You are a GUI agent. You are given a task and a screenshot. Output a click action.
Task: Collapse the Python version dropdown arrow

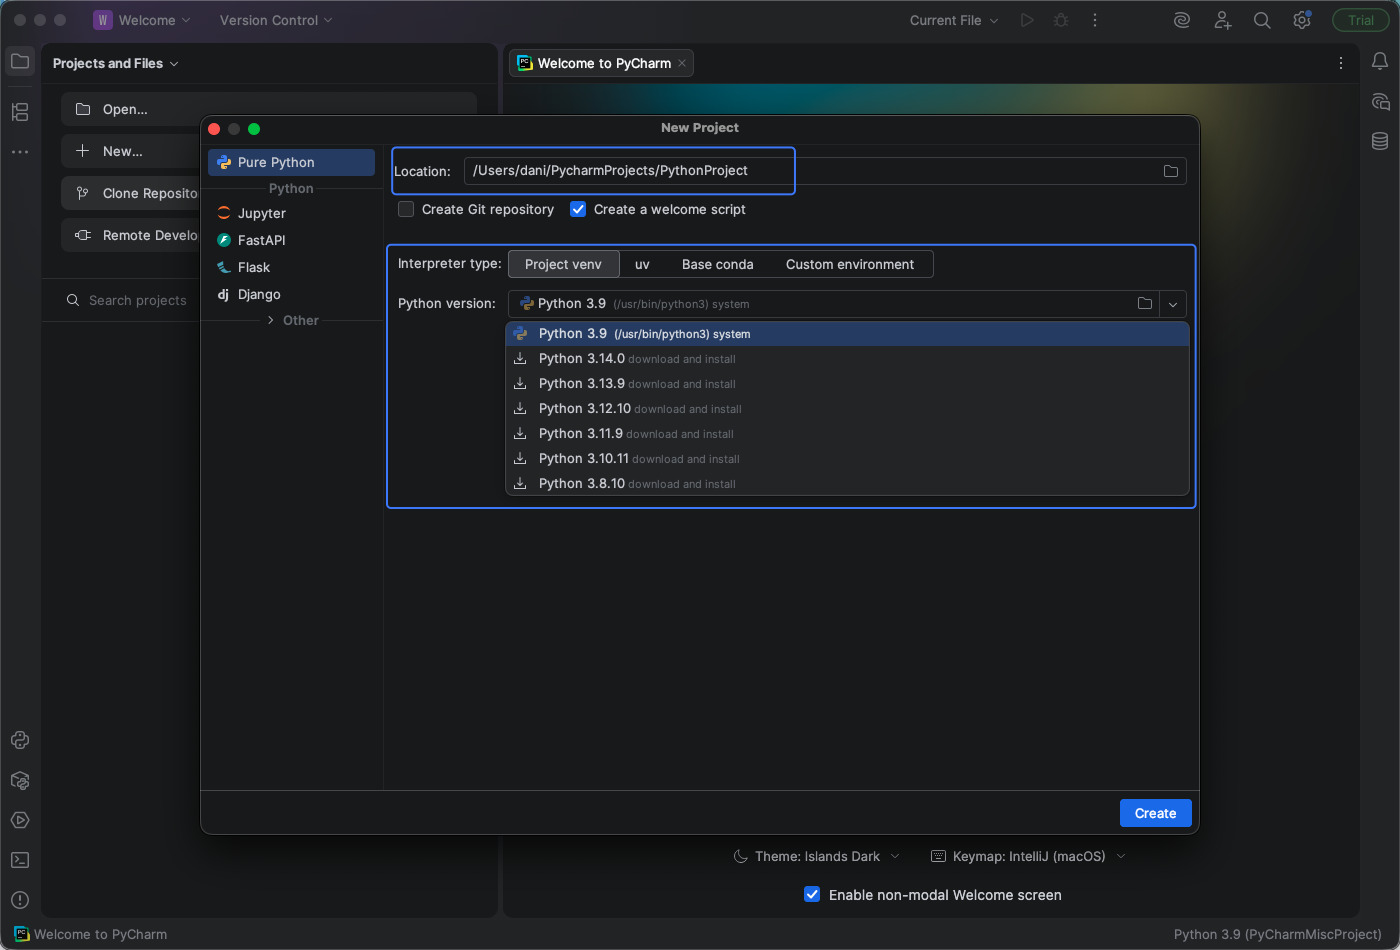[x=1173, y=304]
